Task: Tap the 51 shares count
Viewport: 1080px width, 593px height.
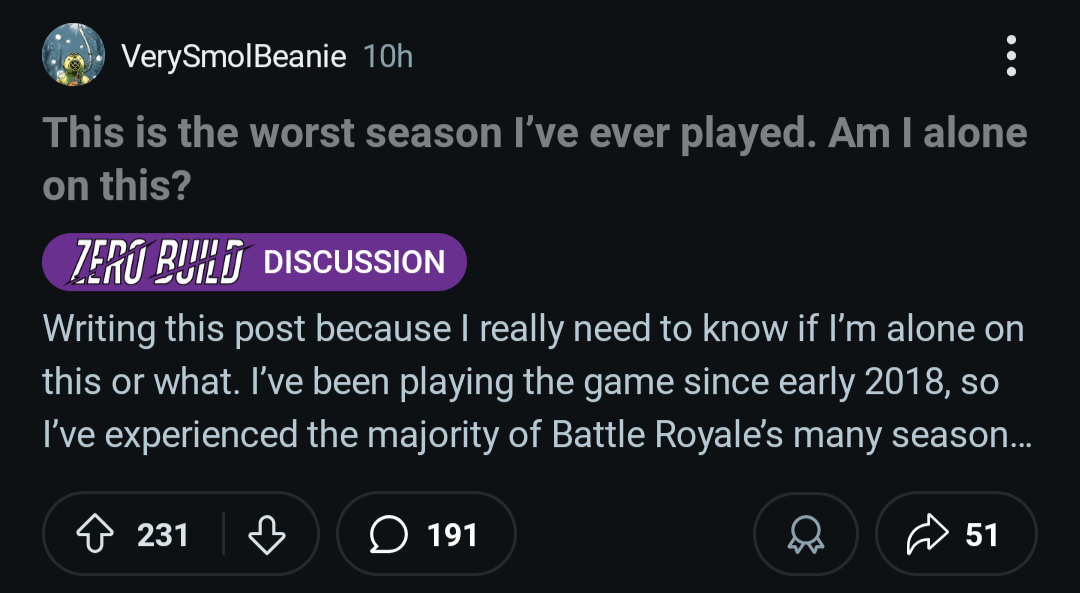Action: [x=981, y=535]
